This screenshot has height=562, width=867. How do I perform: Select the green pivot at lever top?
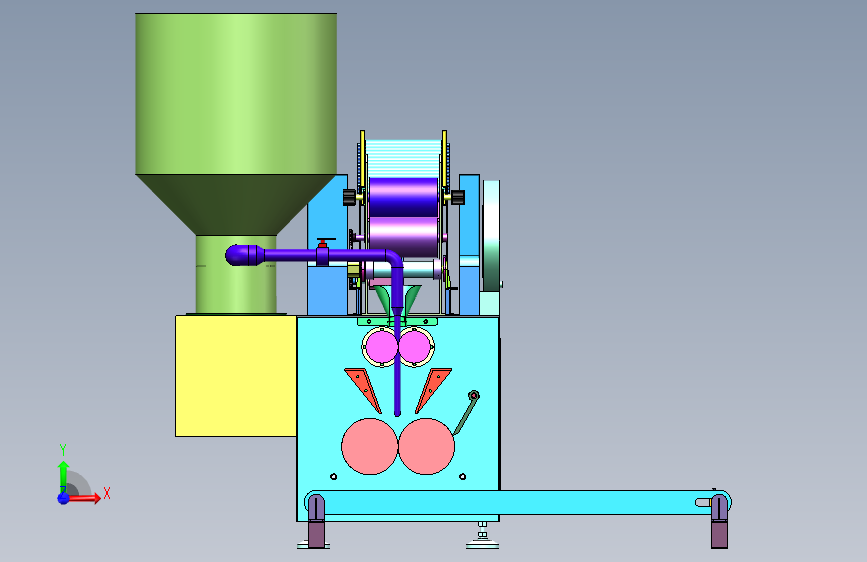tap(474, 396)
